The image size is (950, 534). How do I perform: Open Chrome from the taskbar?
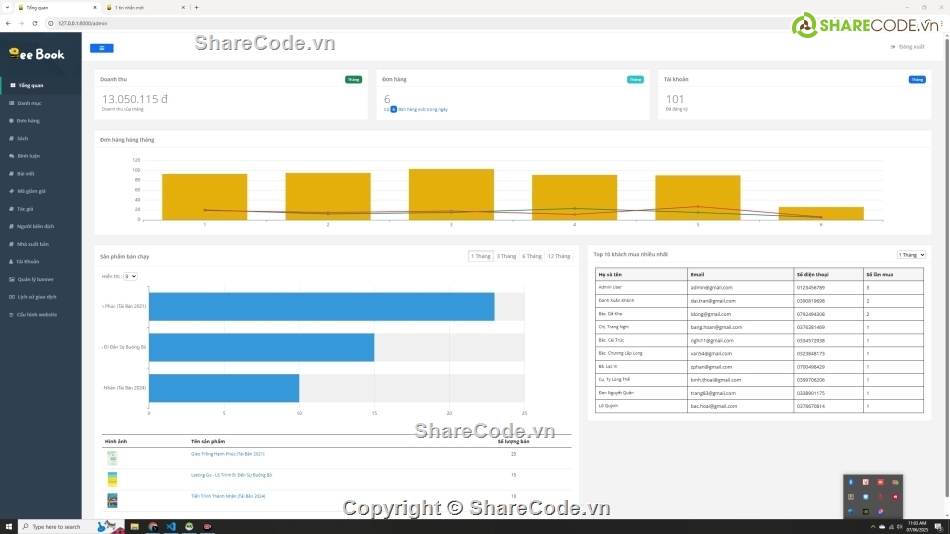[153, 527]
